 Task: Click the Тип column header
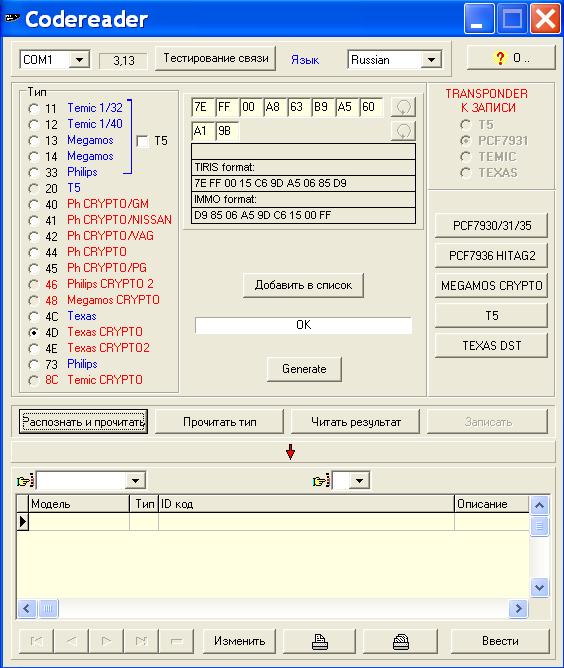pos(144,504)
